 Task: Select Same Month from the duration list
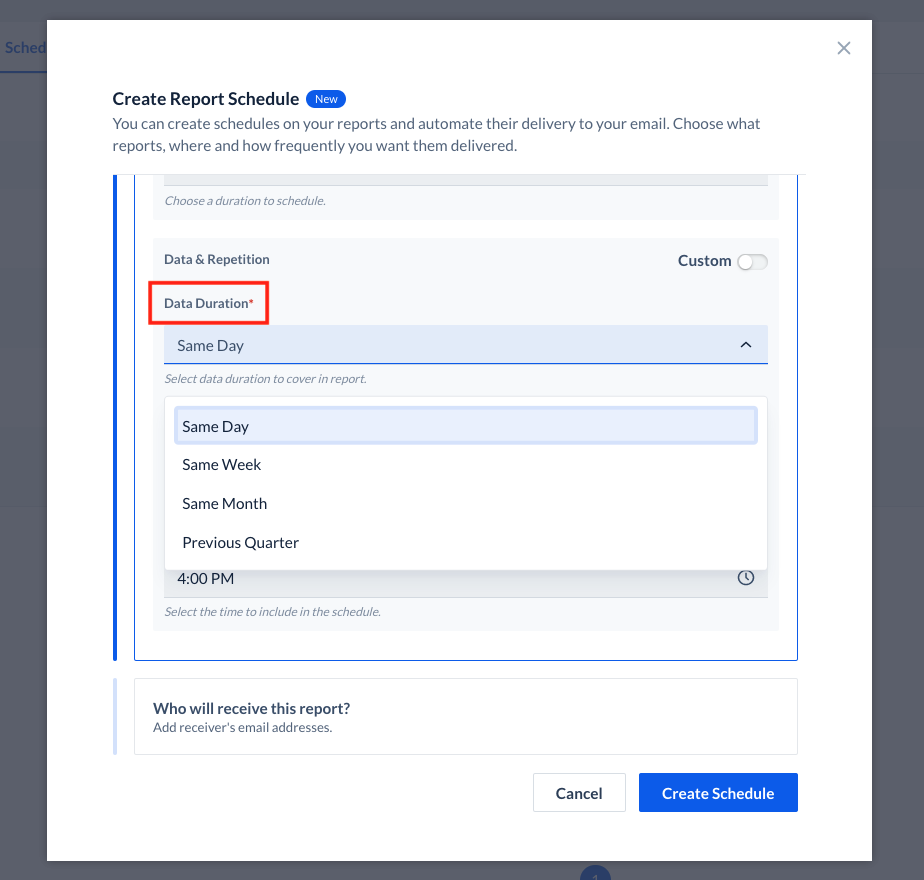pyautogui.click(x=224, y=503)
